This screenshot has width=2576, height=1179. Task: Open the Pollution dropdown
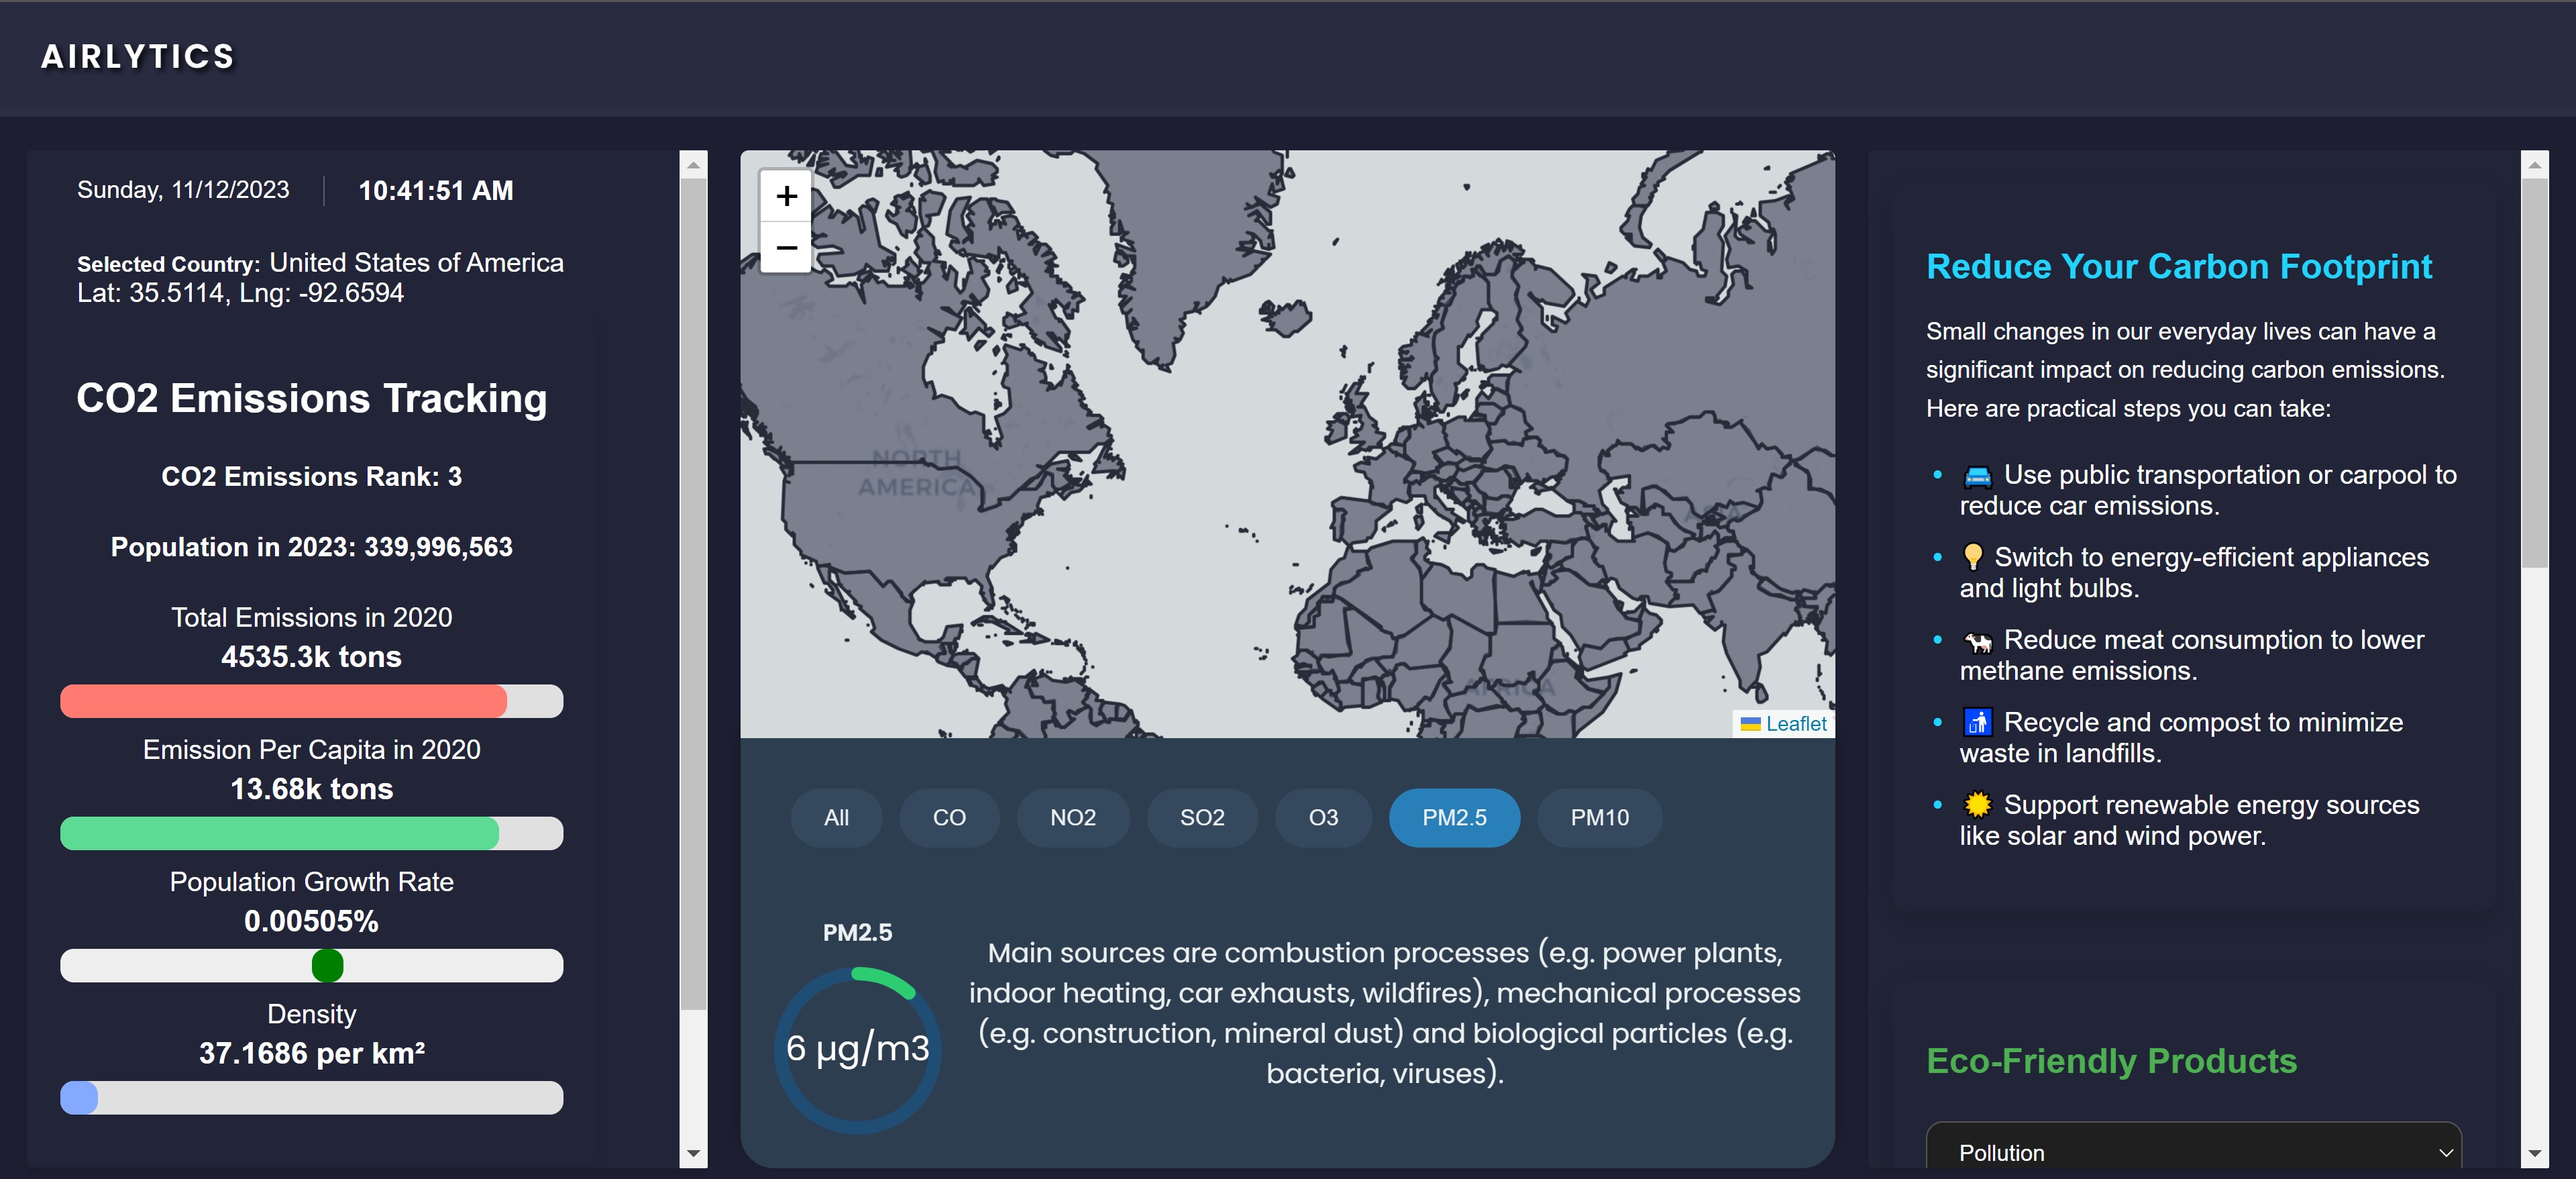[2193, 1151]
